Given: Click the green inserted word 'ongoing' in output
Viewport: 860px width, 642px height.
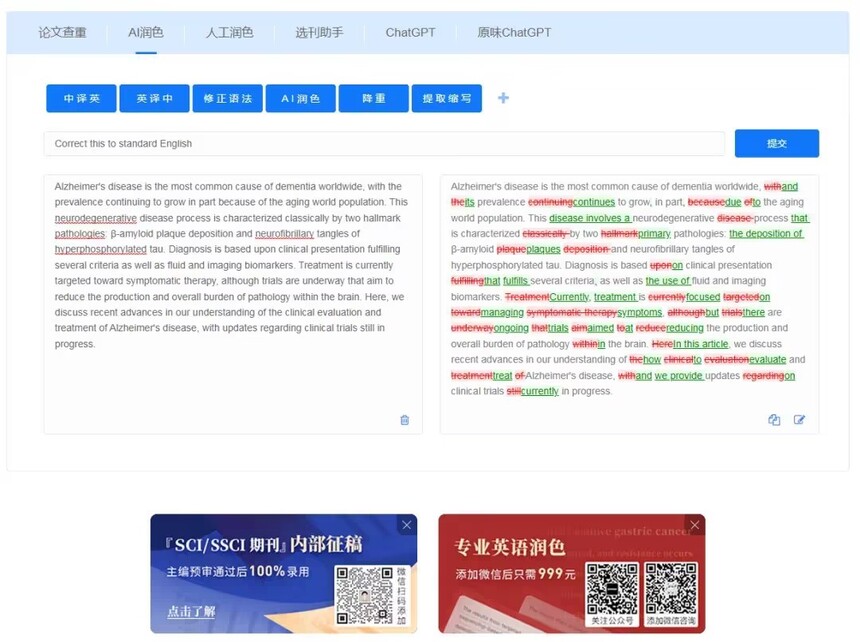Looking at the screenshot, I should [x=511, y=328].
